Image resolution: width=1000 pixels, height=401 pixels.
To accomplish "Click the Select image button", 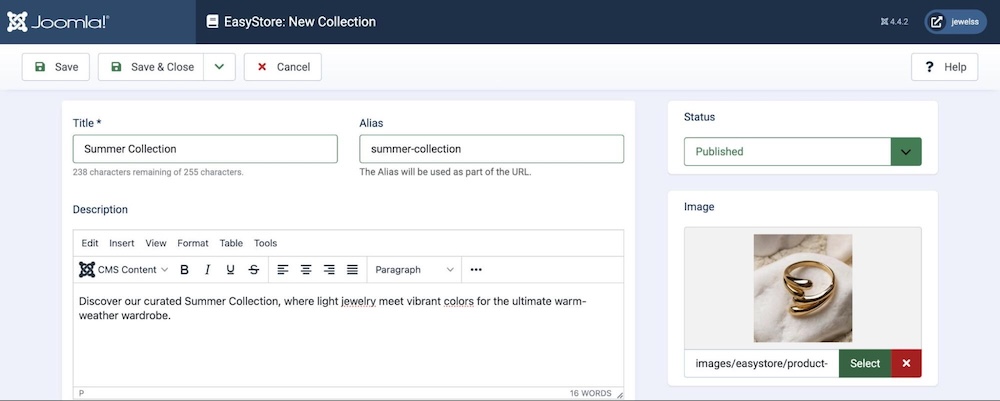I will coord(864,363).
